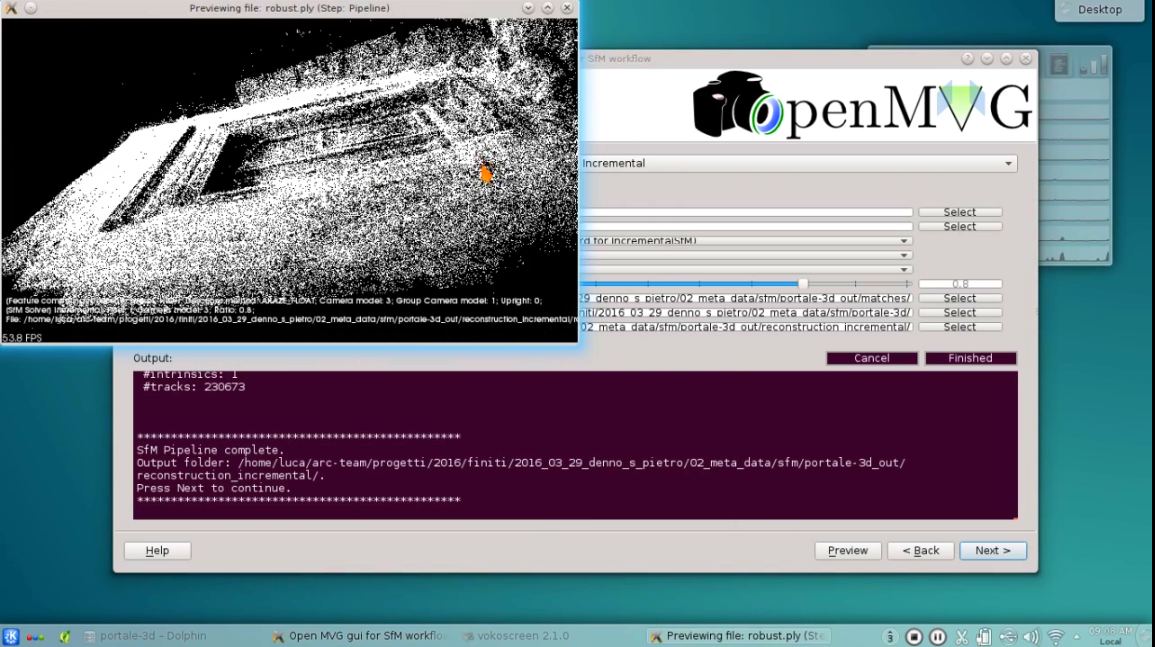Click Select next to the reconstruction_incremental path
1155x647 pixels.
(x=959, y=326)
